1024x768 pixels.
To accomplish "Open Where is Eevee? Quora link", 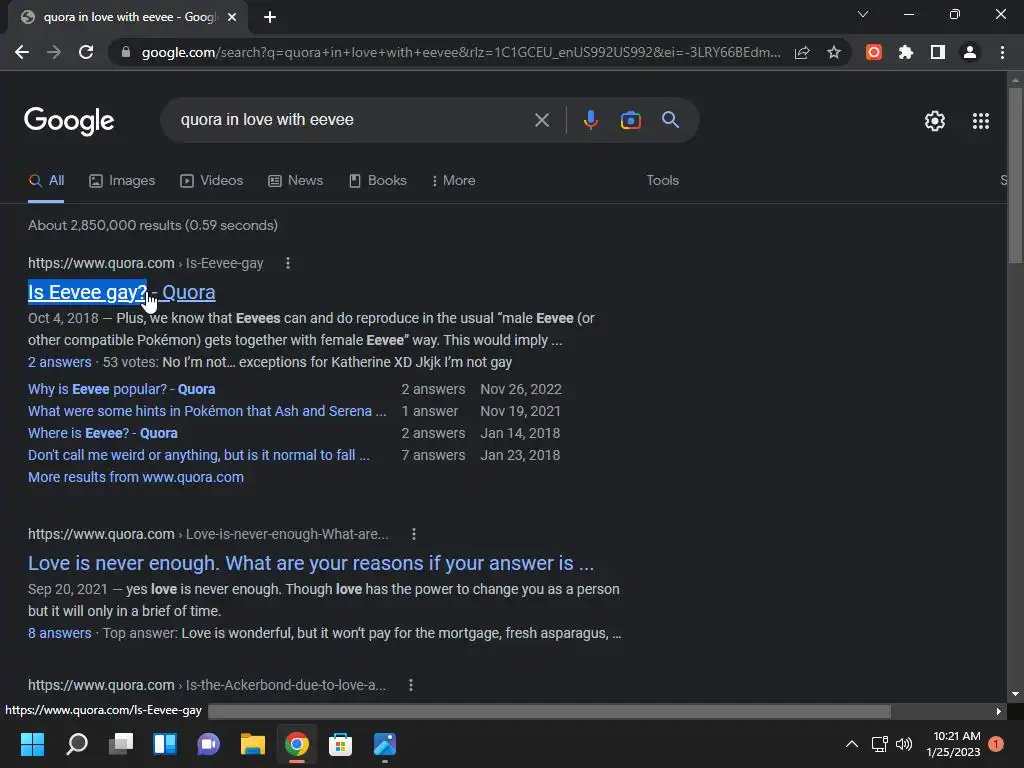I will [103, 434].
